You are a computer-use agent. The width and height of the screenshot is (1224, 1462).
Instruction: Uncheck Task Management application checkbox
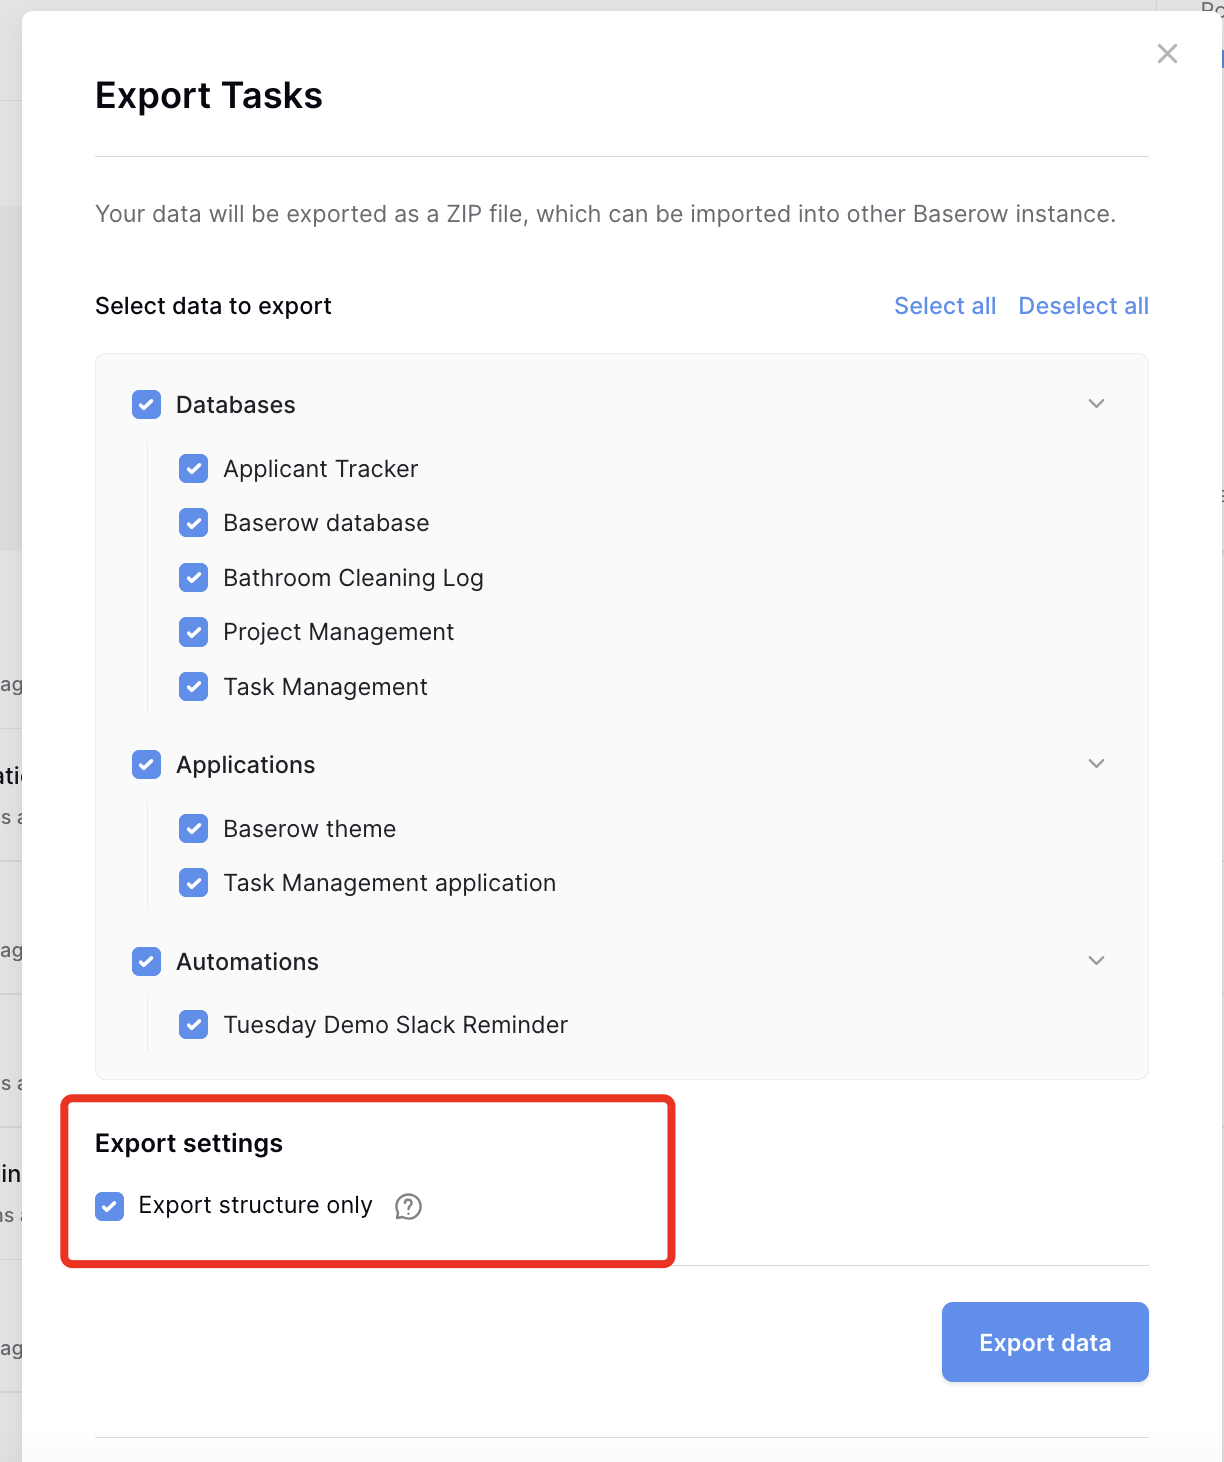(x=194, y=883)
